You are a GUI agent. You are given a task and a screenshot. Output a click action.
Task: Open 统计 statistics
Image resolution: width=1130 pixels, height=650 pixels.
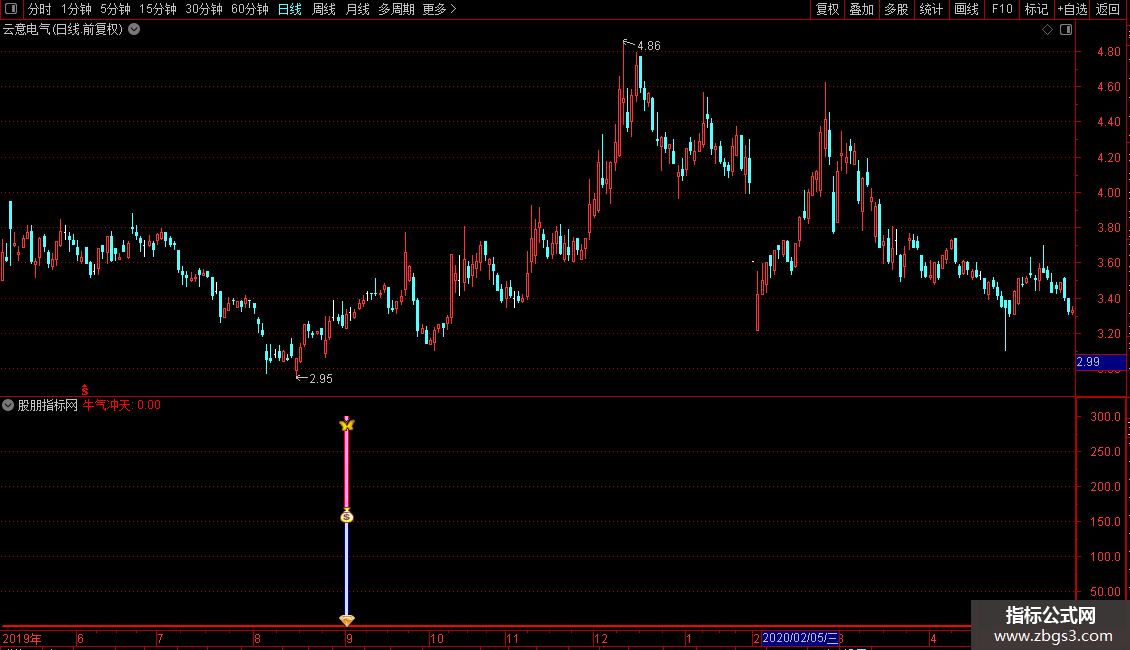coord(931,9)
